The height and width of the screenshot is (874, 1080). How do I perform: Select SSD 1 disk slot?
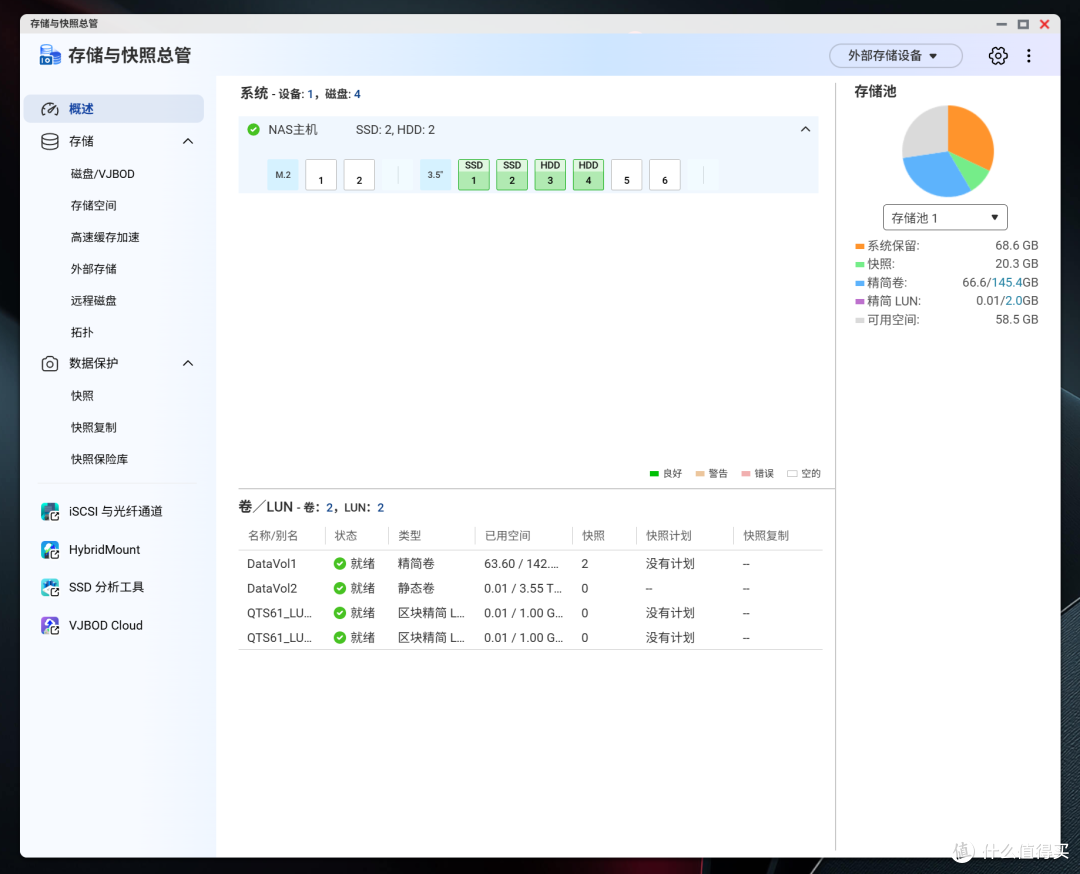coord(473,174)
